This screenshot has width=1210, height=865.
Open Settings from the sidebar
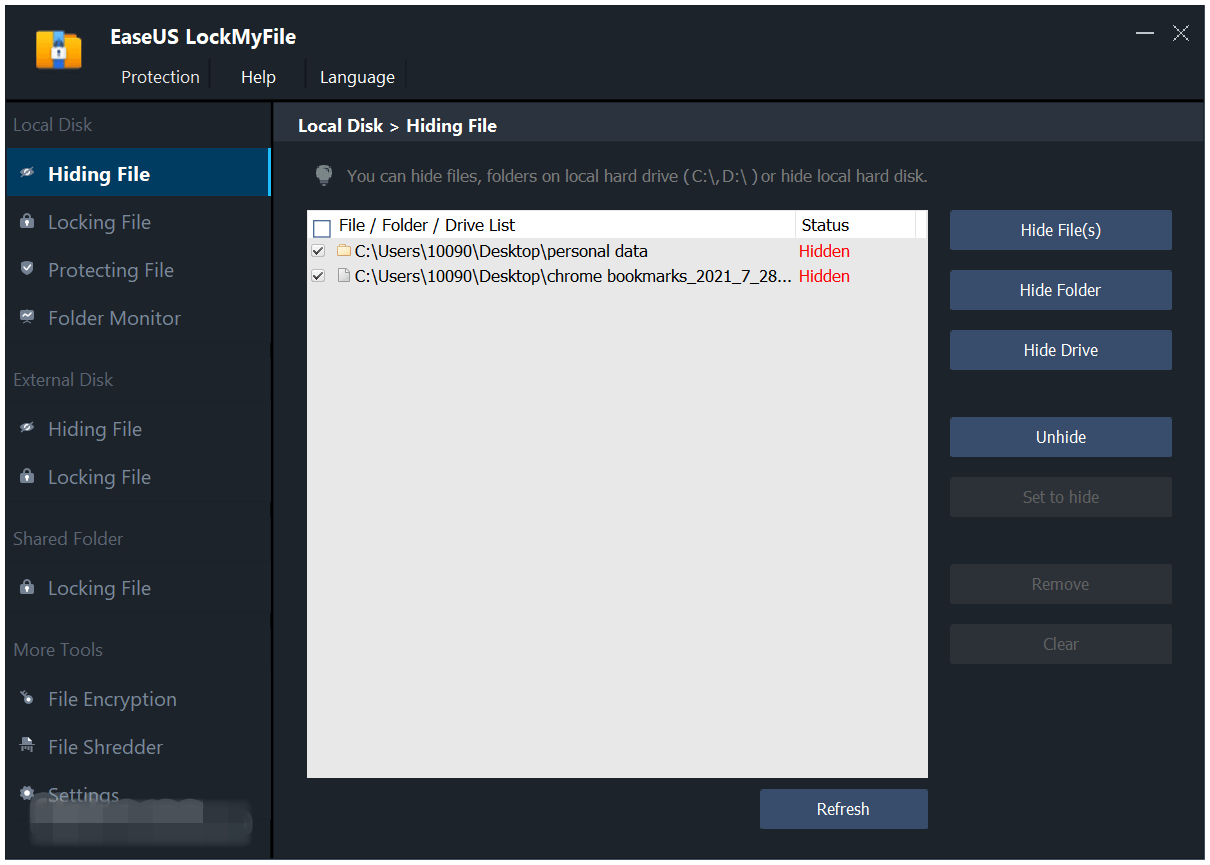83,794
